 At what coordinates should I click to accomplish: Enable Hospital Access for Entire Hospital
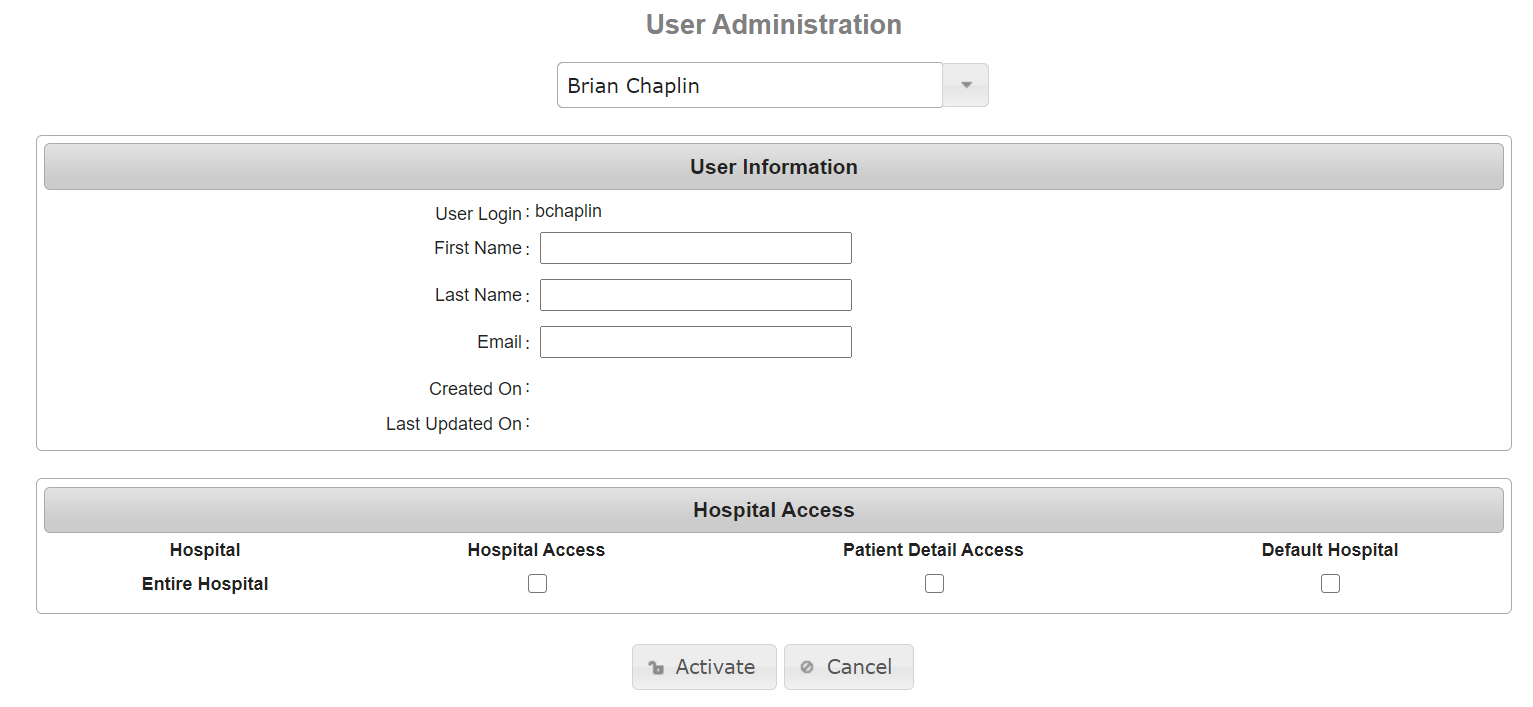click(x=538, y=584)
